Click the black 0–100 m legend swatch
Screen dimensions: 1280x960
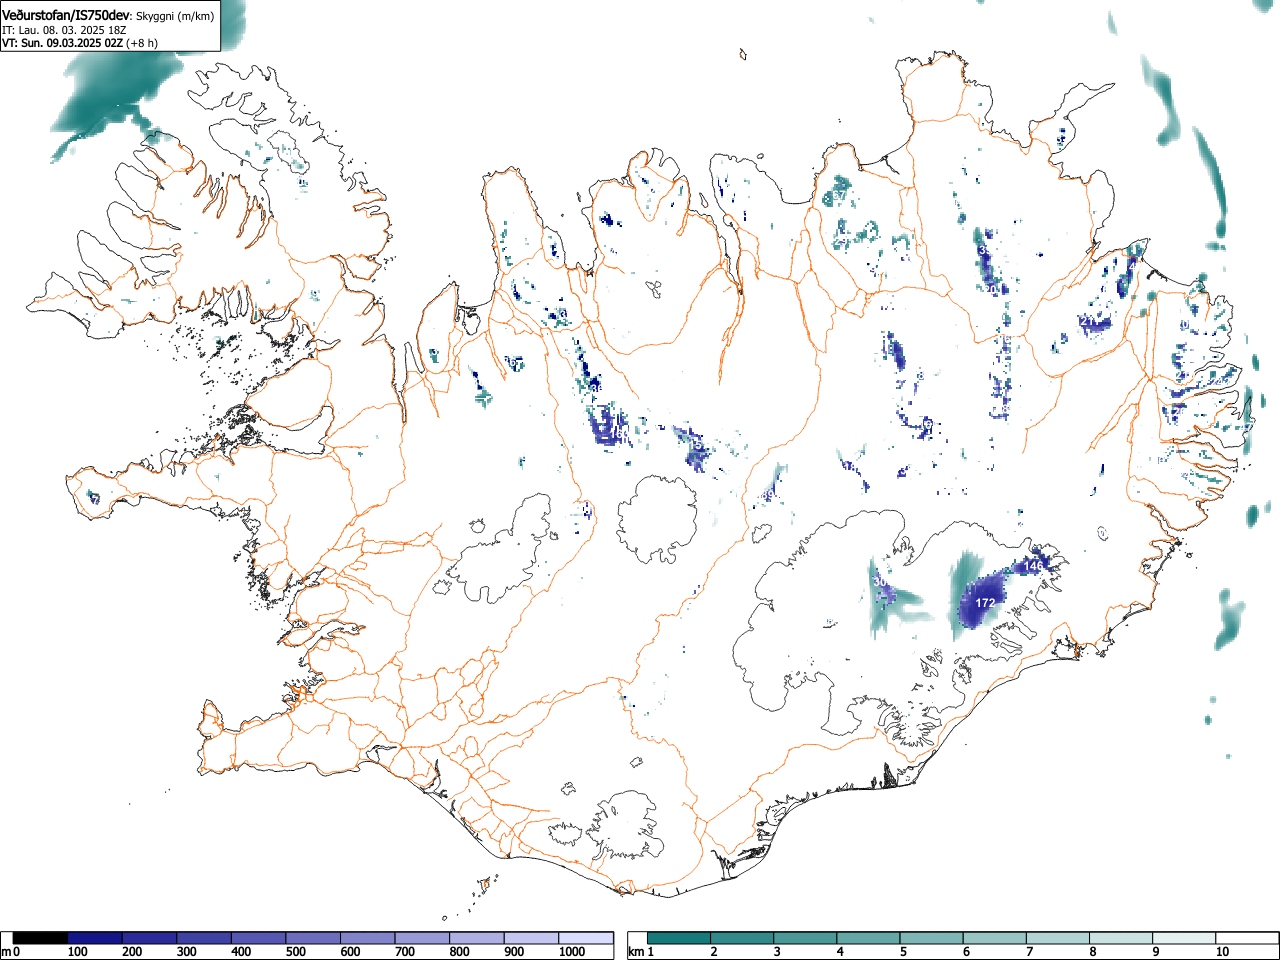(x=40, y=938)
